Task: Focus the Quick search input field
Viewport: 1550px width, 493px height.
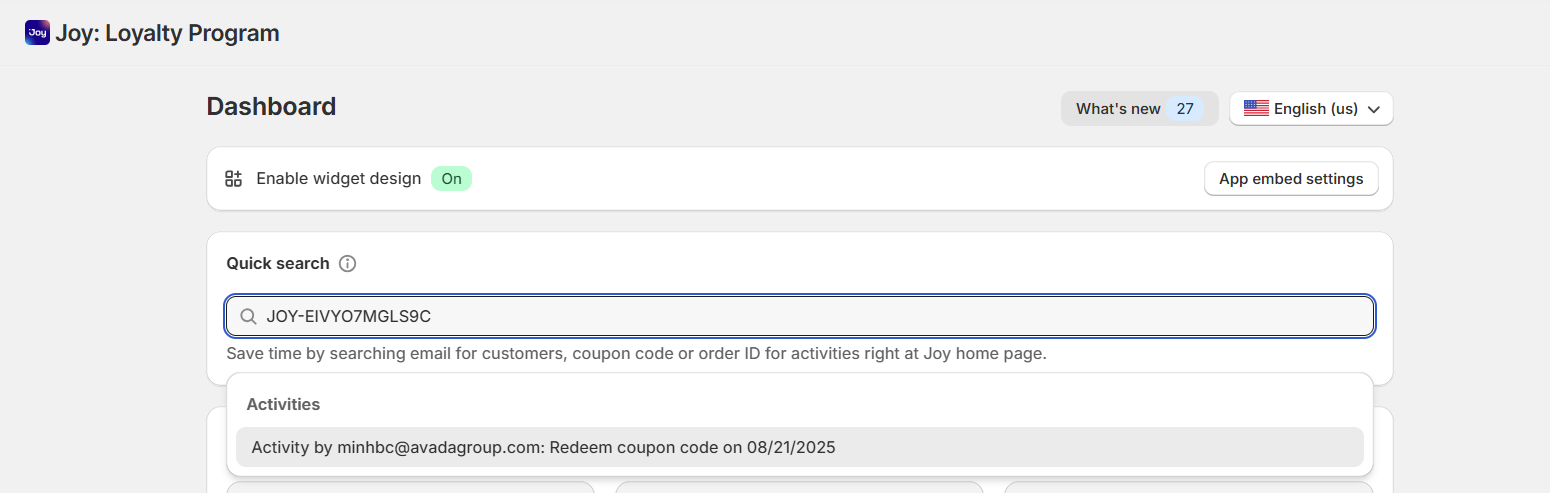Action: [800, 317]
